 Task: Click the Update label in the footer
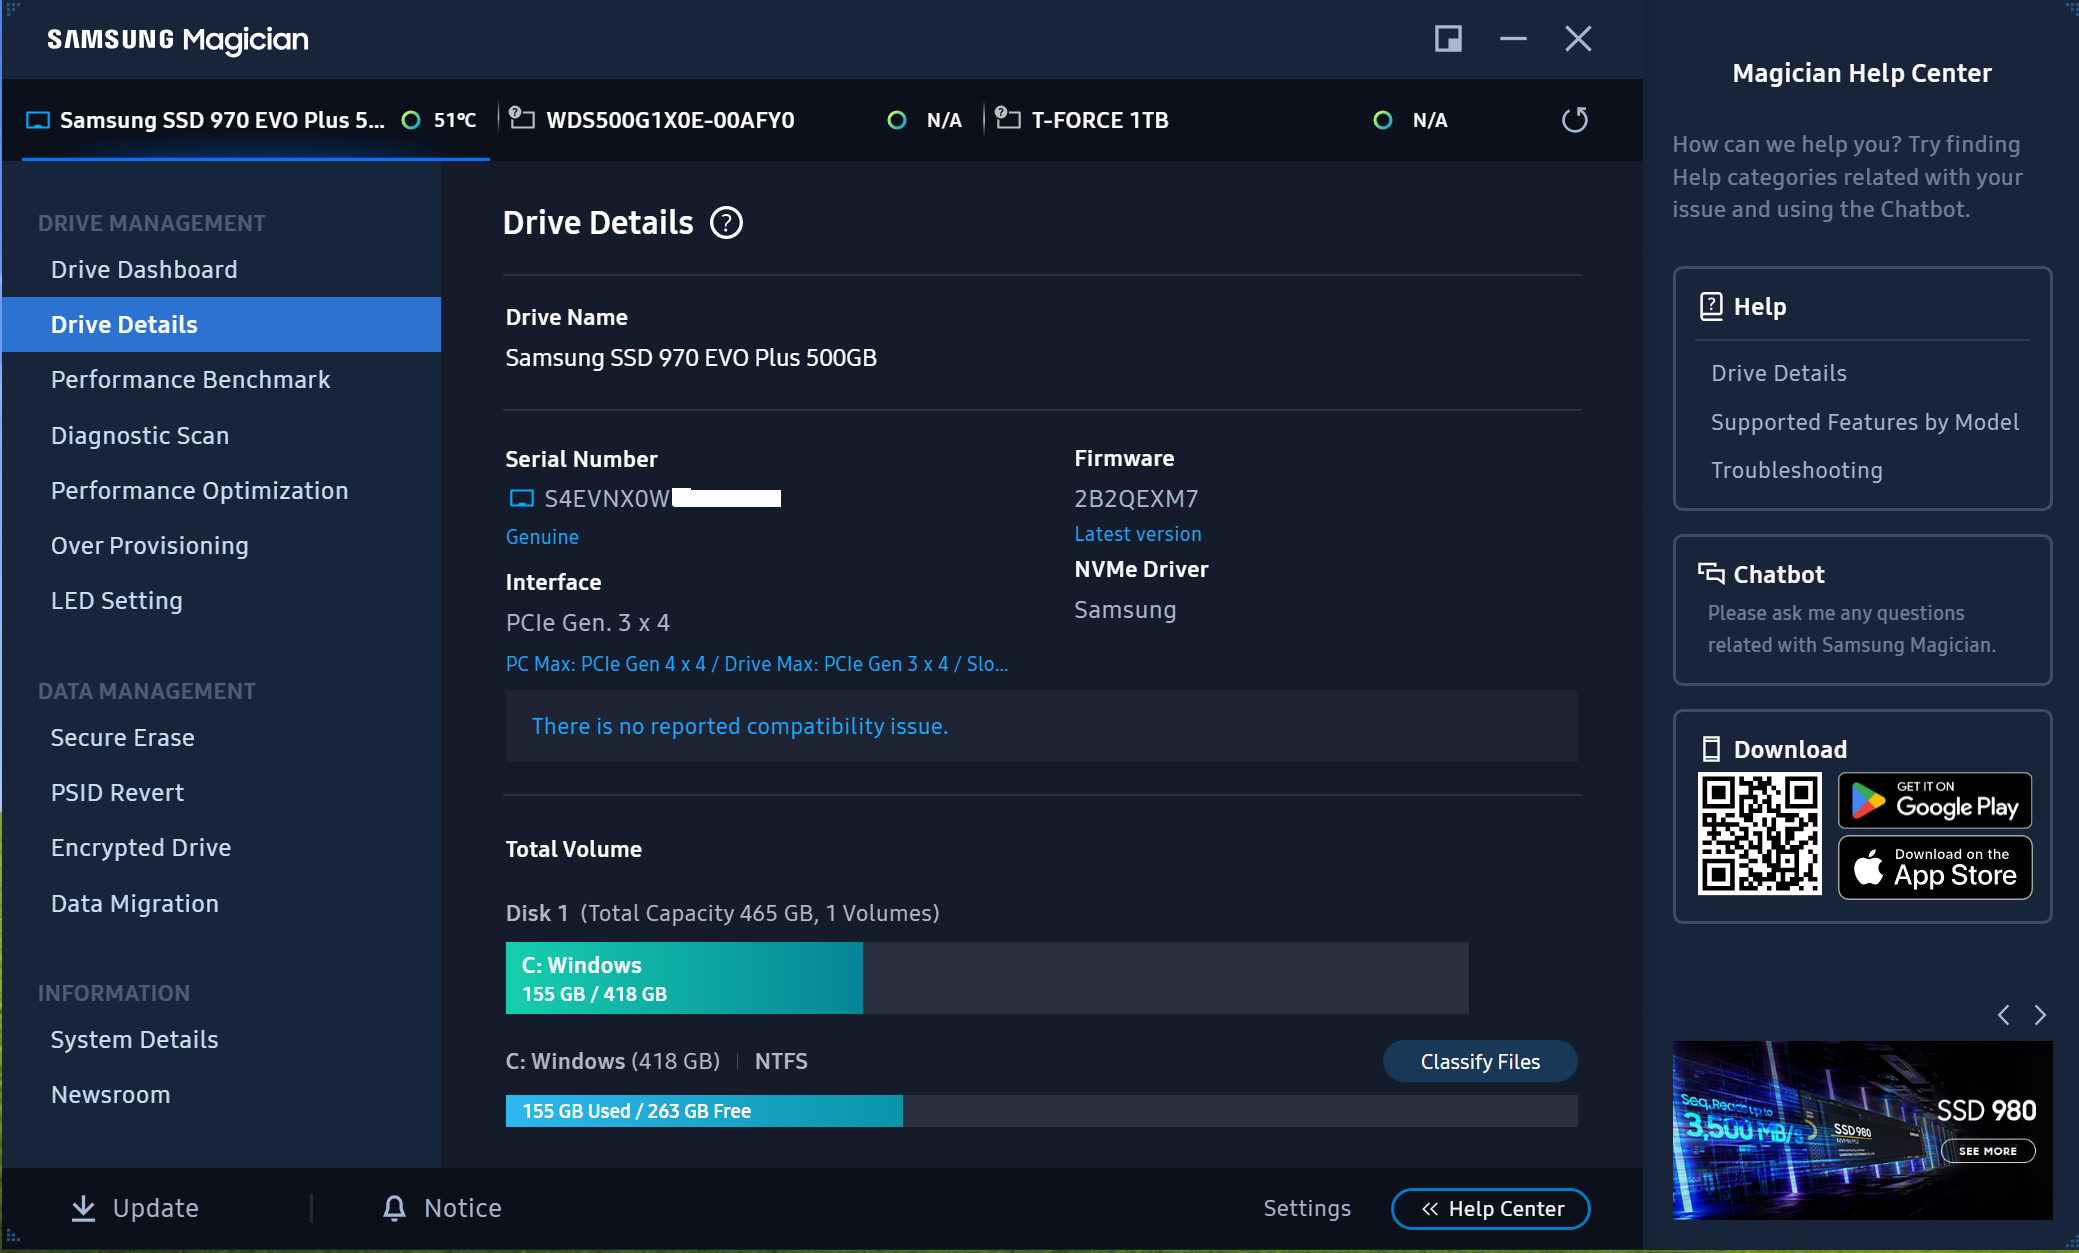click(156, 1208)
